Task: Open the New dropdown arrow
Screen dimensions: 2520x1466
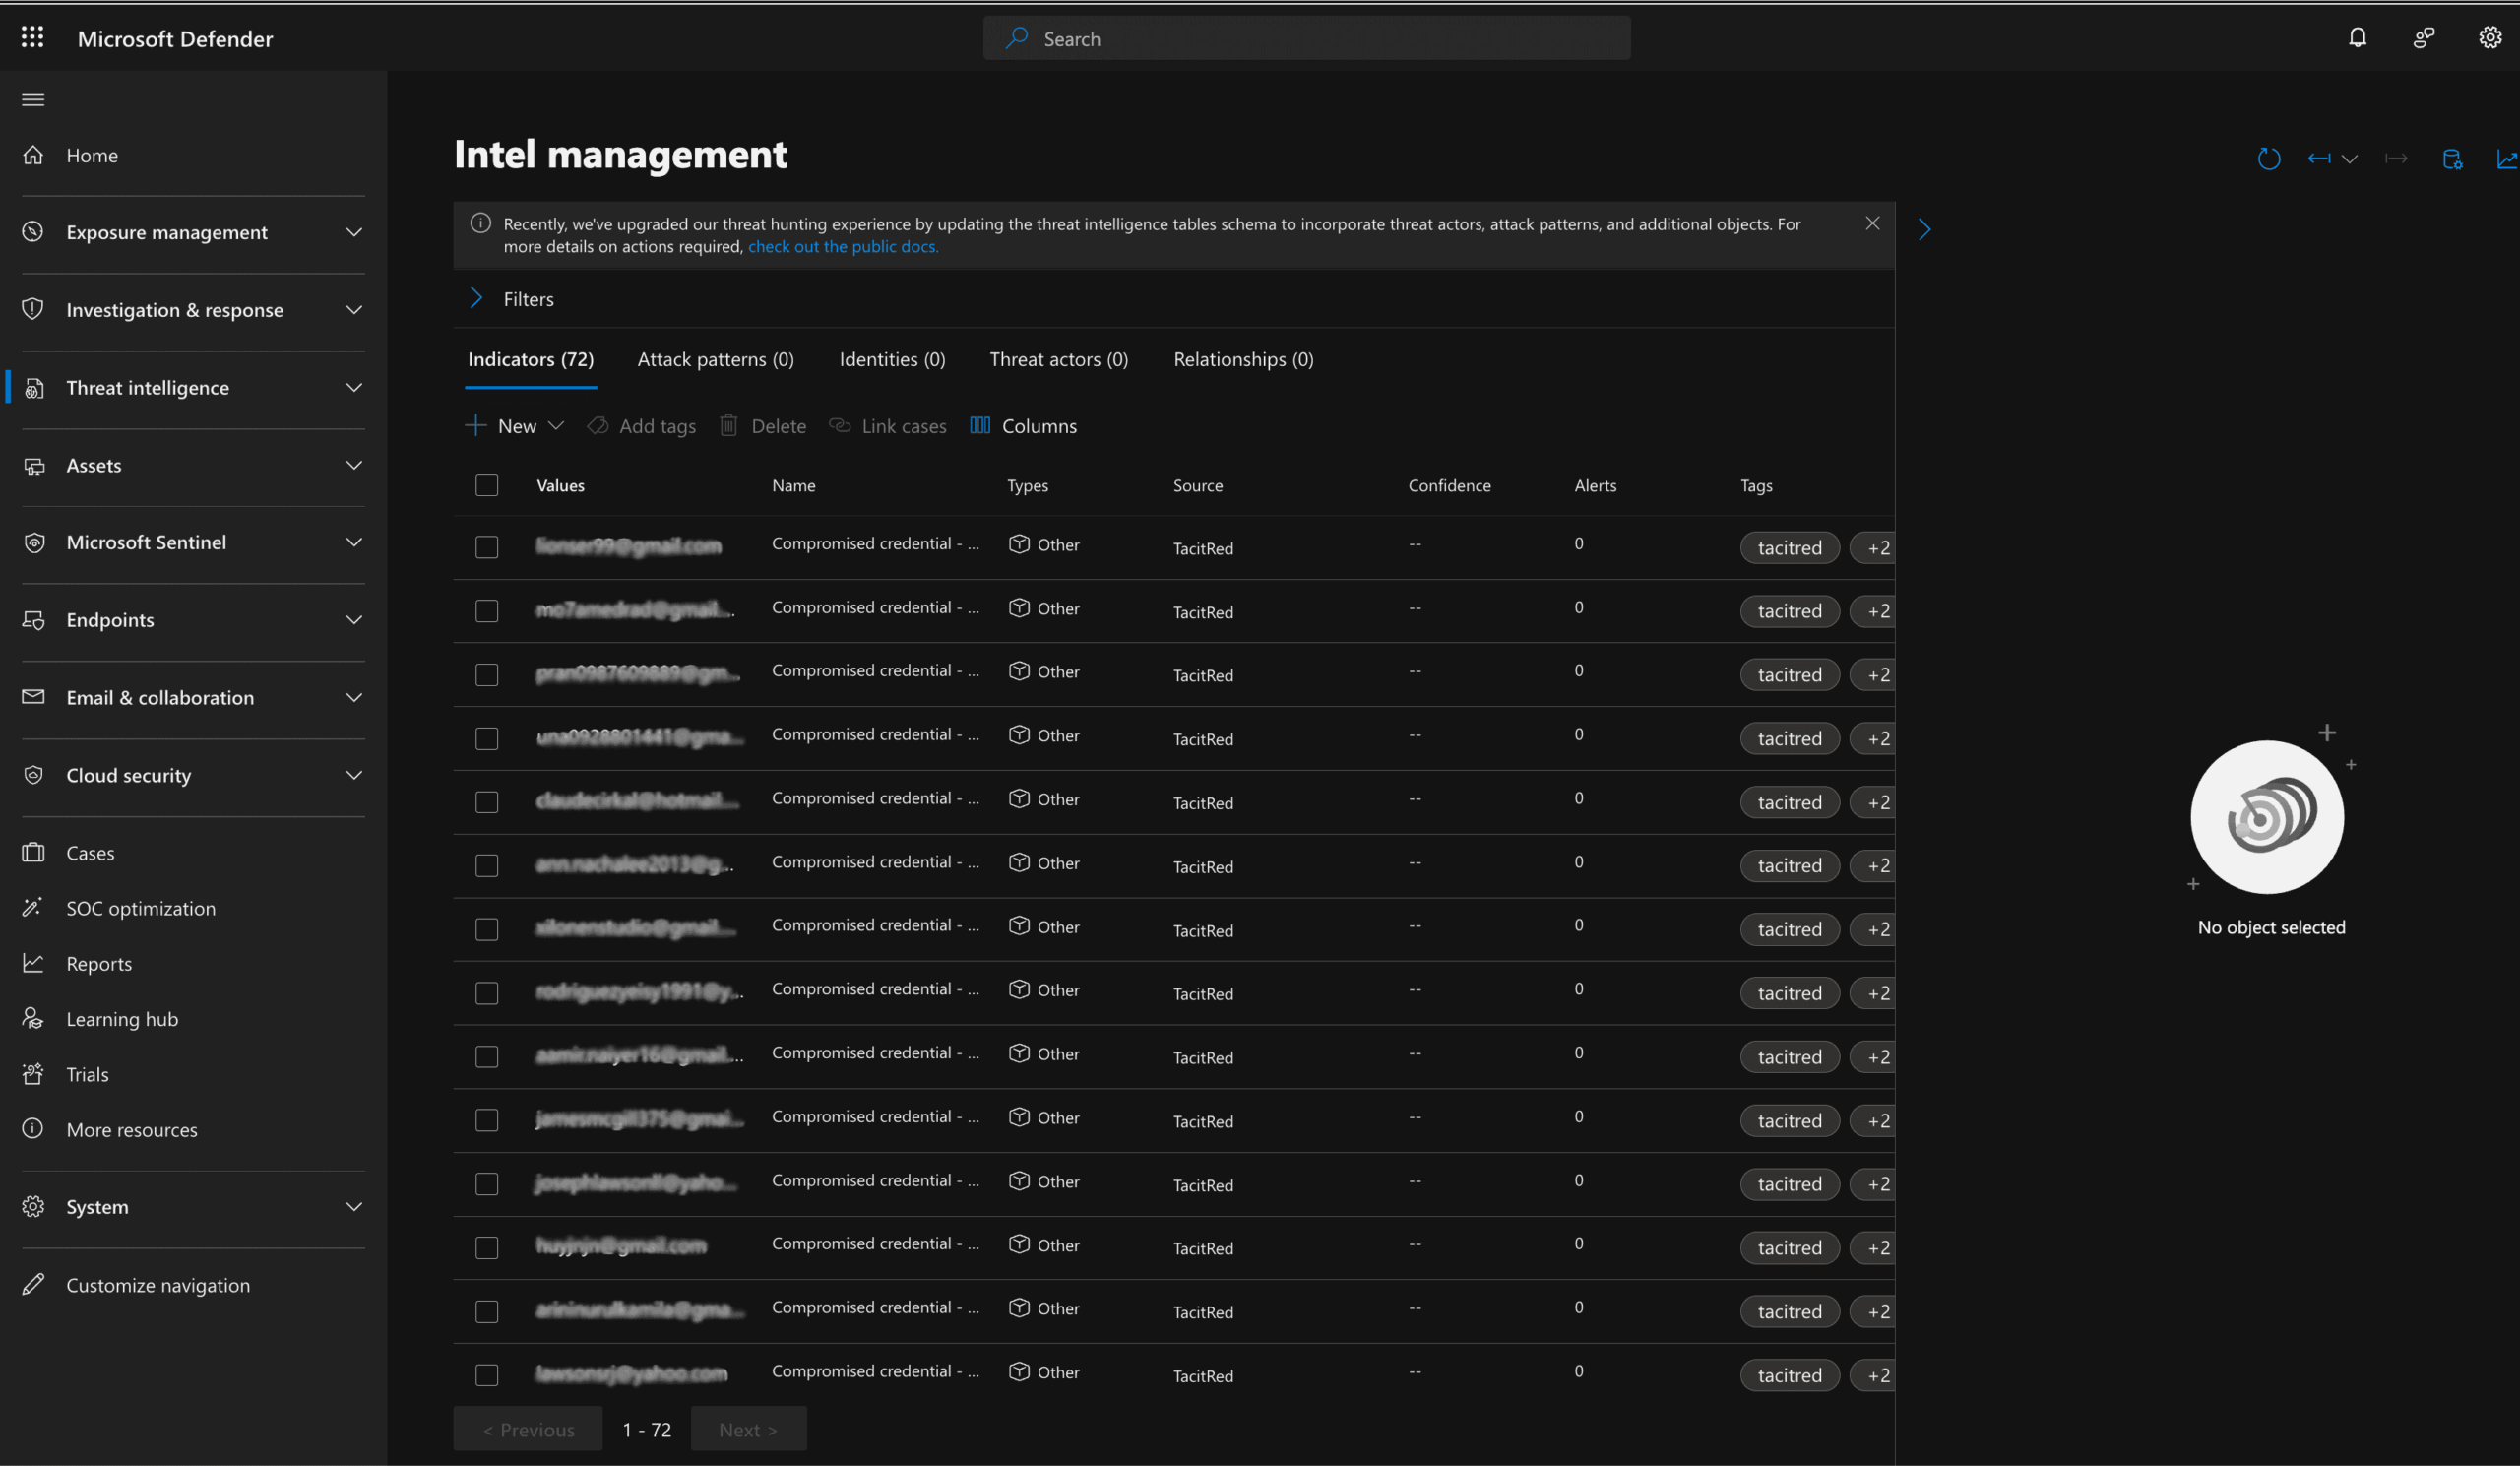Action: (x=556, y=426)
